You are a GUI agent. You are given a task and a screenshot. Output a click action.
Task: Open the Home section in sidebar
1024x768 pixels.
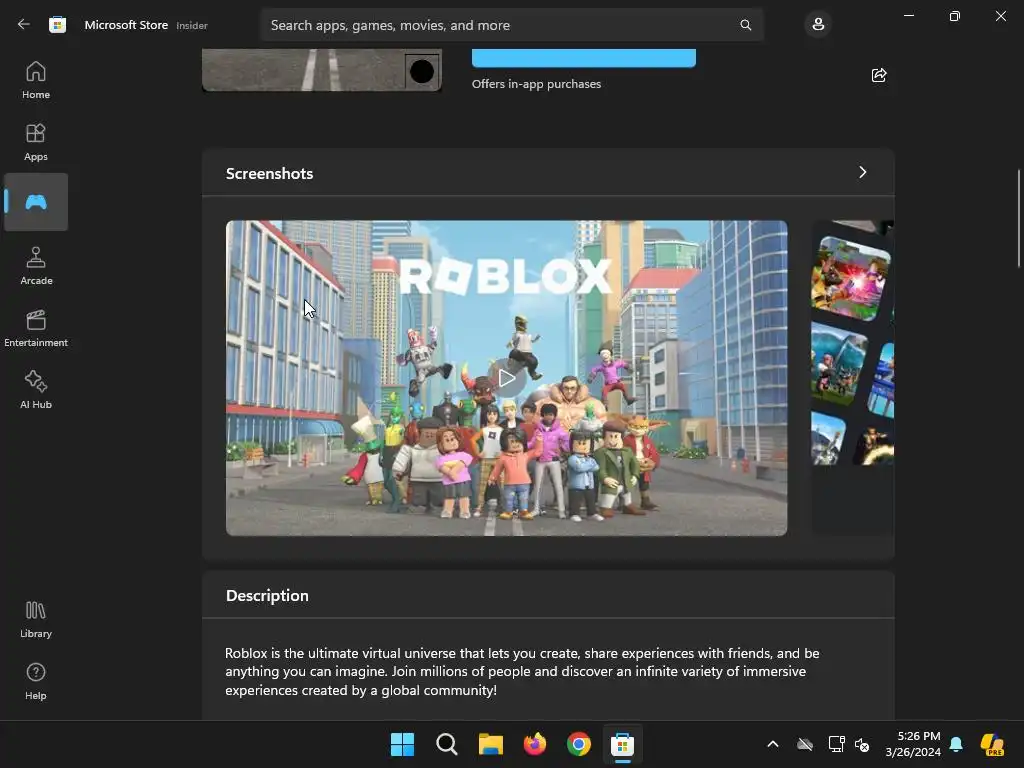[36, 80]
